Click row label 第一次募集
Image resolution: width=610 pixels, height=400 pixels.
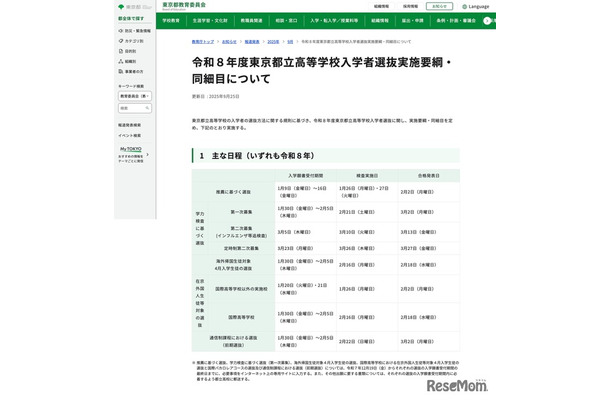[x=241, y=212]
